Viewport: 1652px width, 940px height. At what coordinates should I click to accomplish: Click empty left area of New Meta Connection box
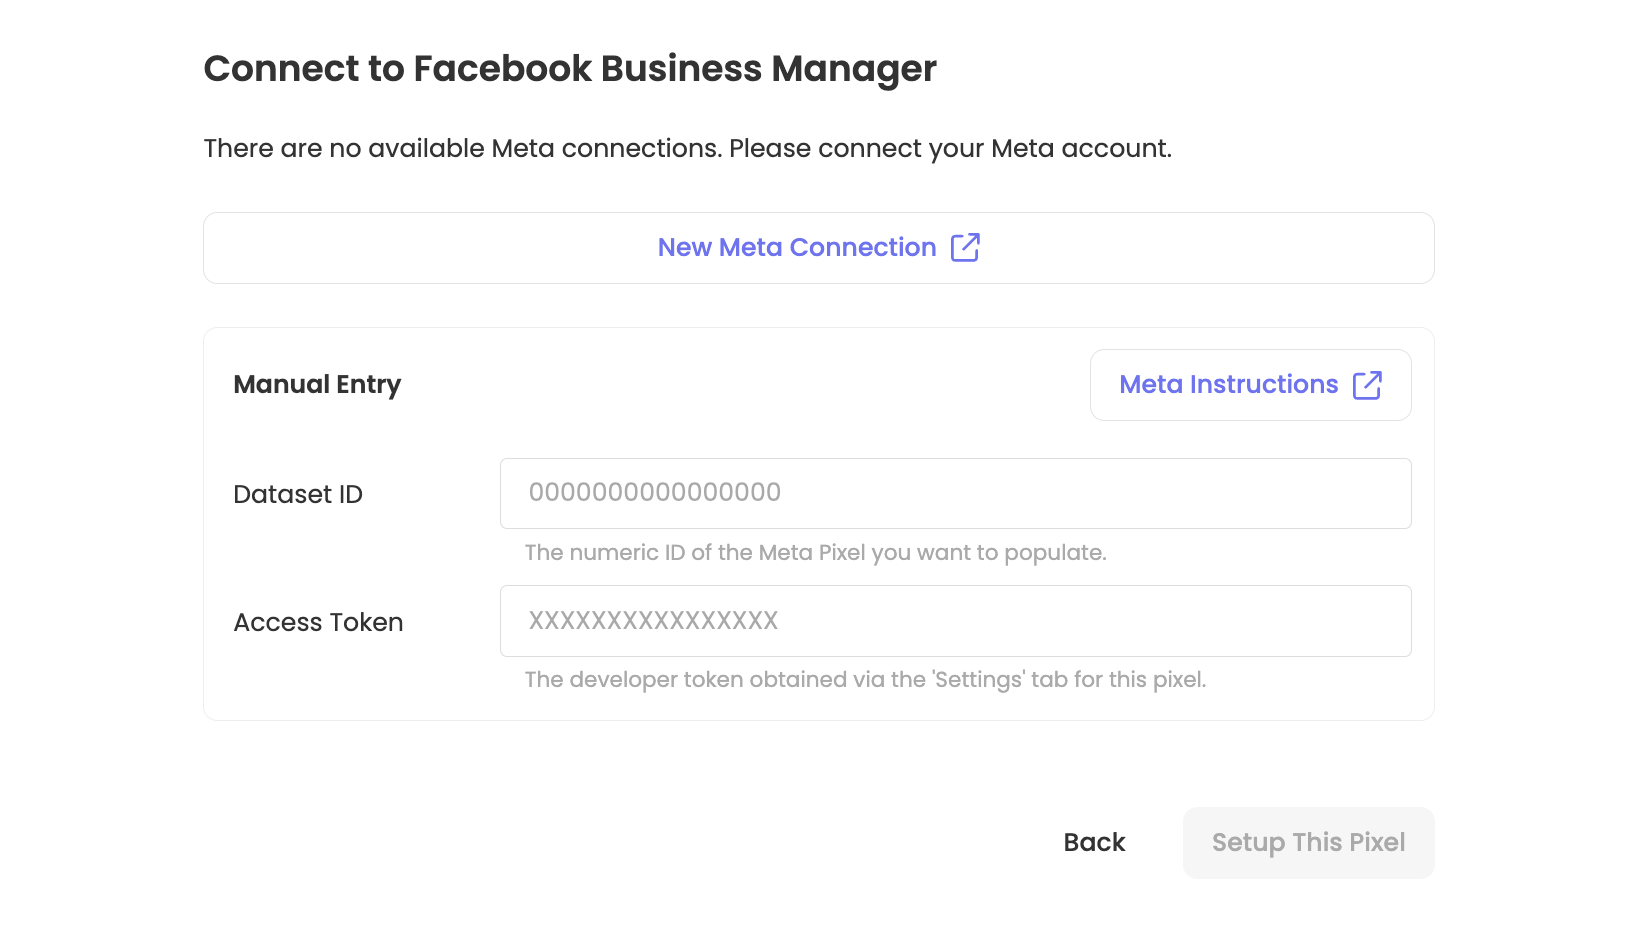click(x=400, y=248)
